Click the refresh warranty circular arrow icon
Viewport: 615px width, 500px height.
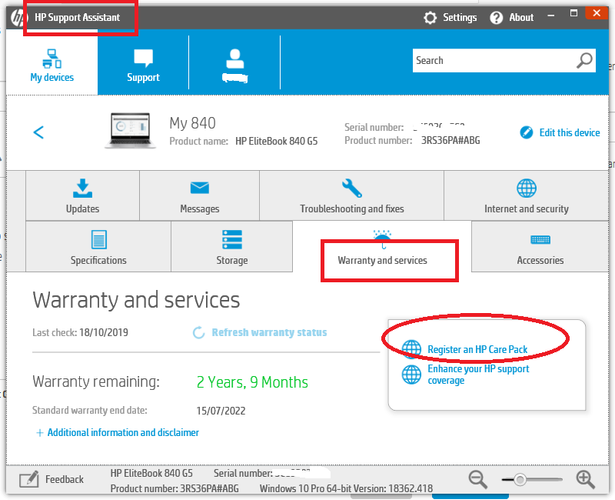(199, 333)
